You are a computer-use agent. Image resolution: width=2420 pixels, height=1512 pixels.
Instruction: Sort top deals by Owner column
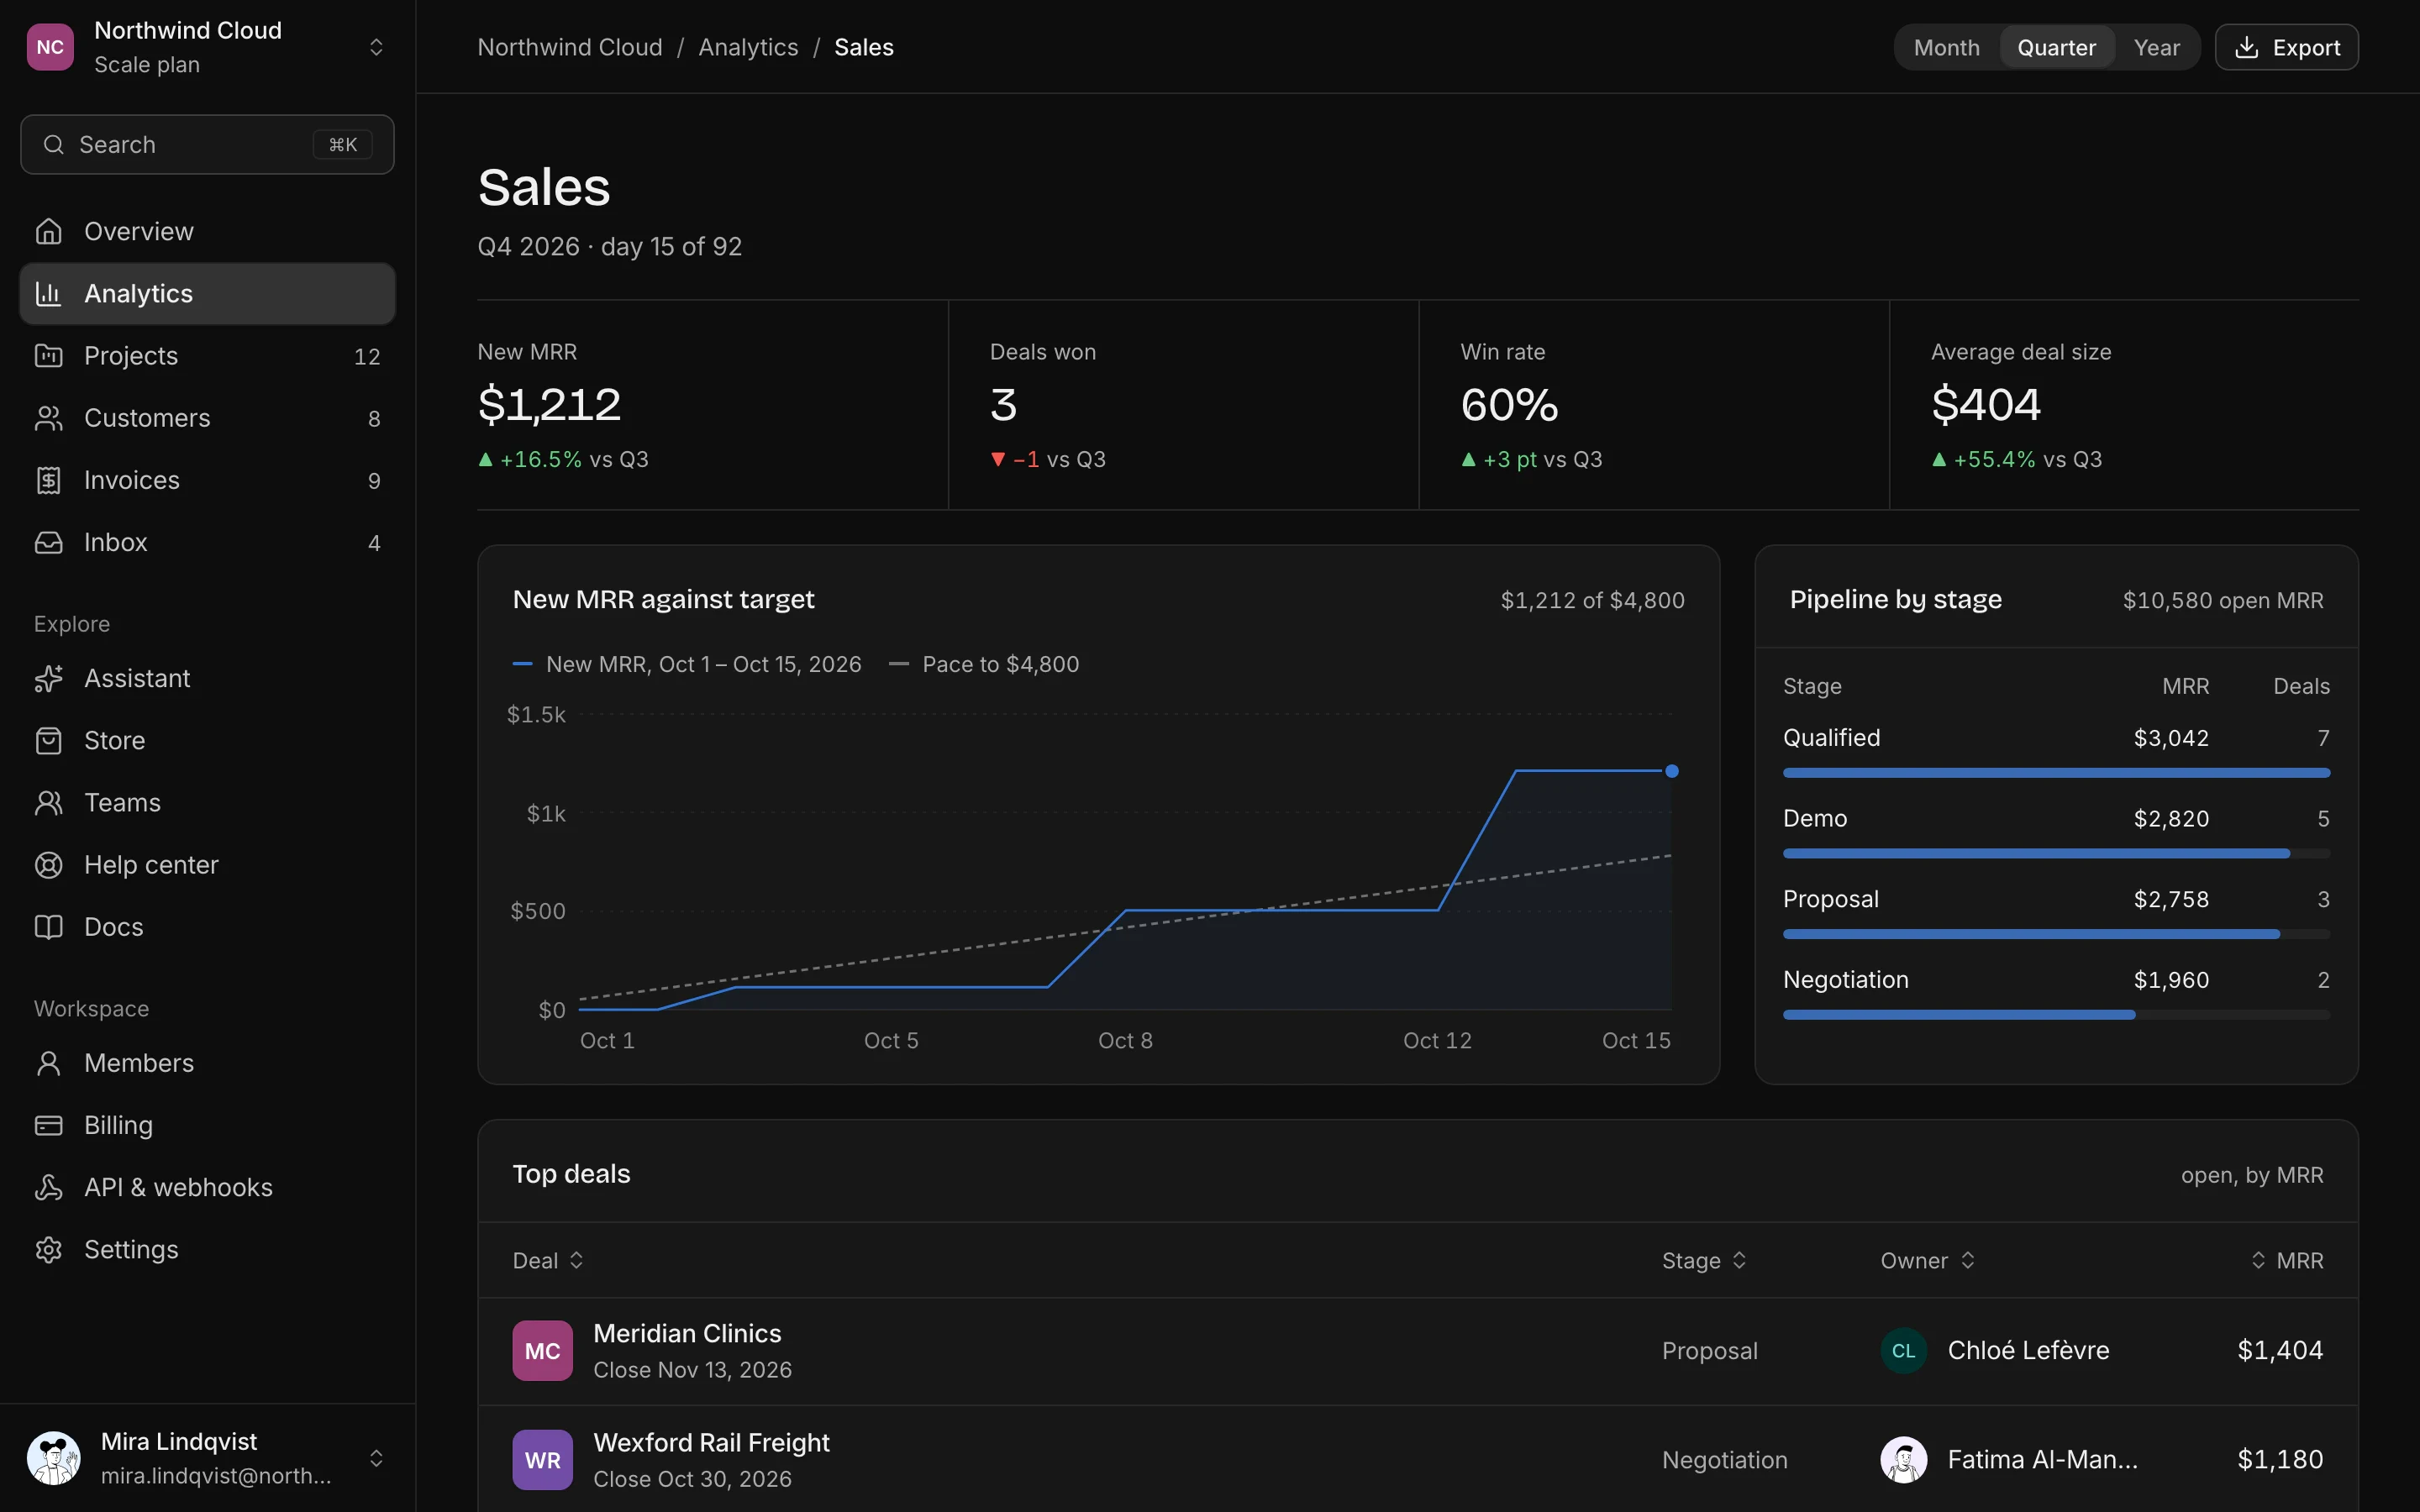pos(1927,1260)
